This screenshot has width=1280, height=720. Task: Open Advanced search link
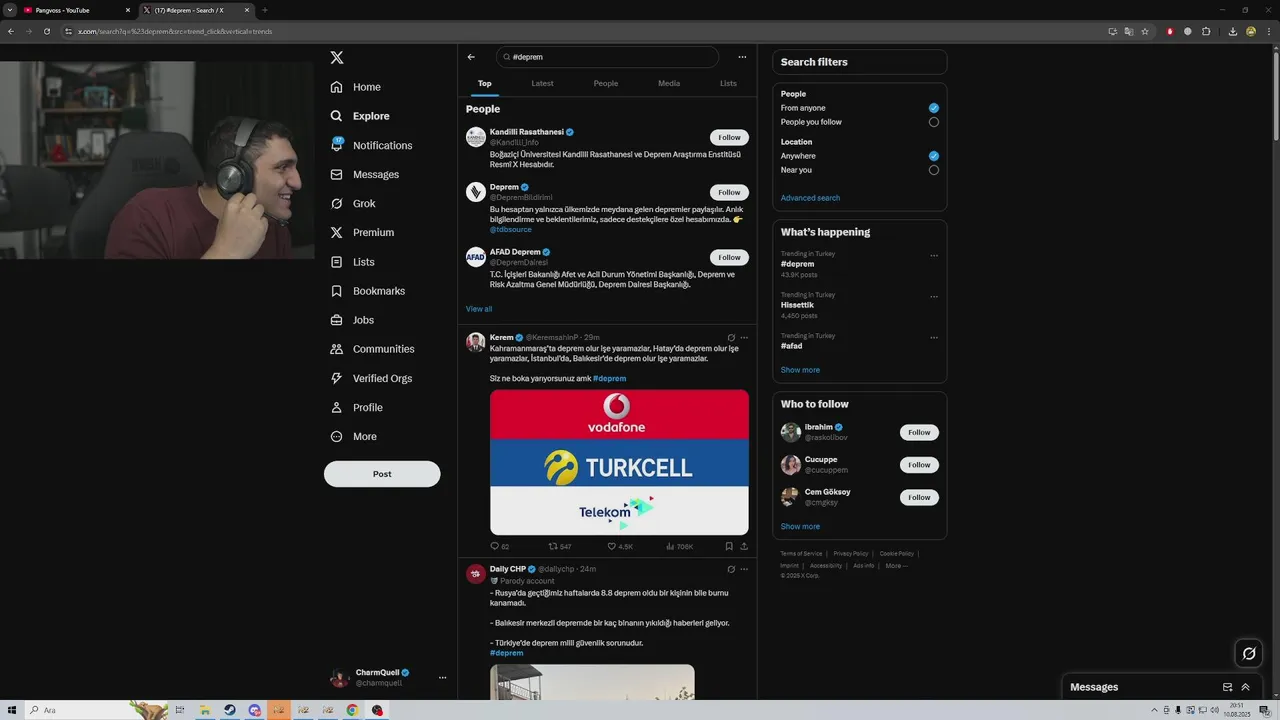click(810, 198)
